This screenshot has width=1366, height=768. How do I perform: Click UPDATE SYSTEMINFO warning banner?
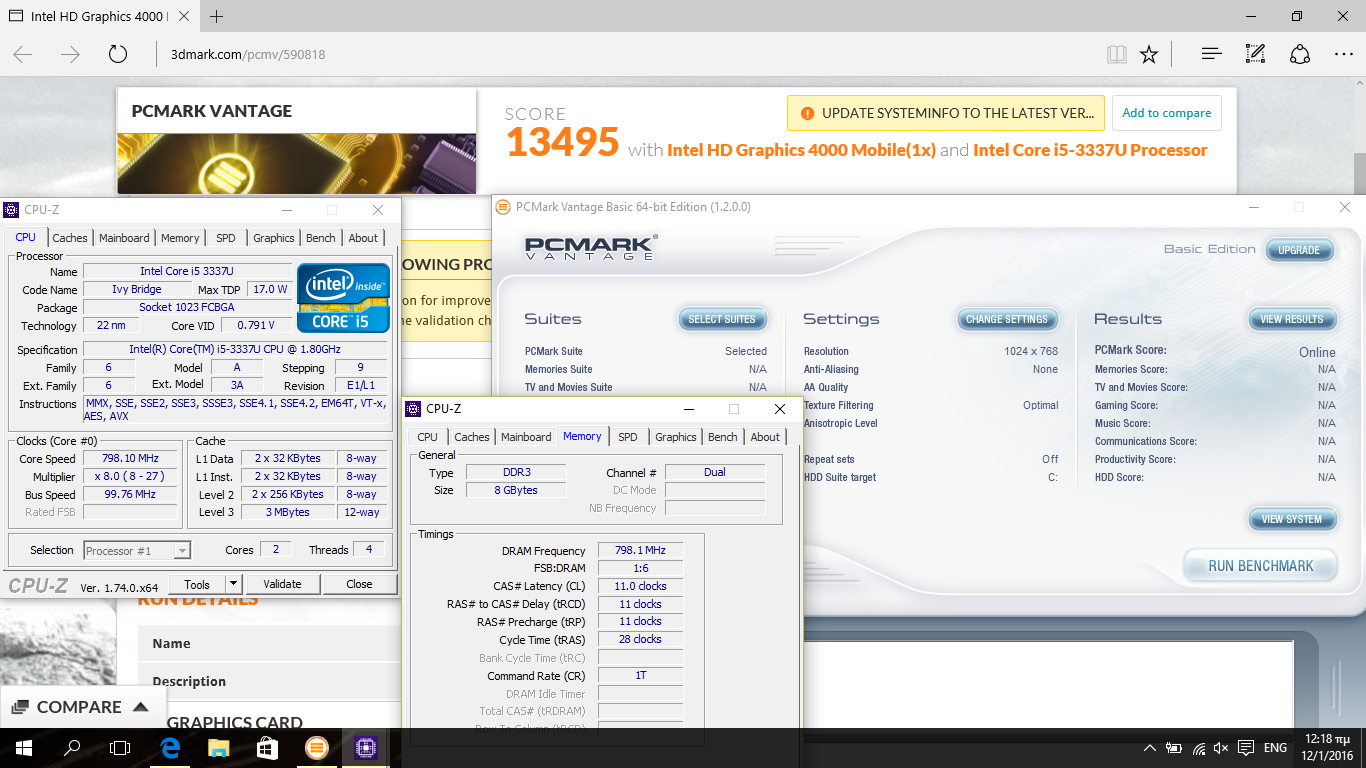947,113
